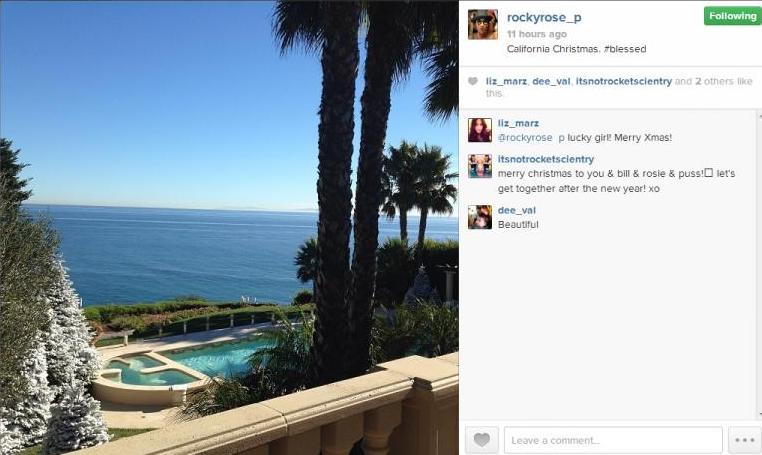The width and height of the screenshot is (762, 455).
Task: Open itsnotrocketscientry commenter username
Action: tap(546, 159)
